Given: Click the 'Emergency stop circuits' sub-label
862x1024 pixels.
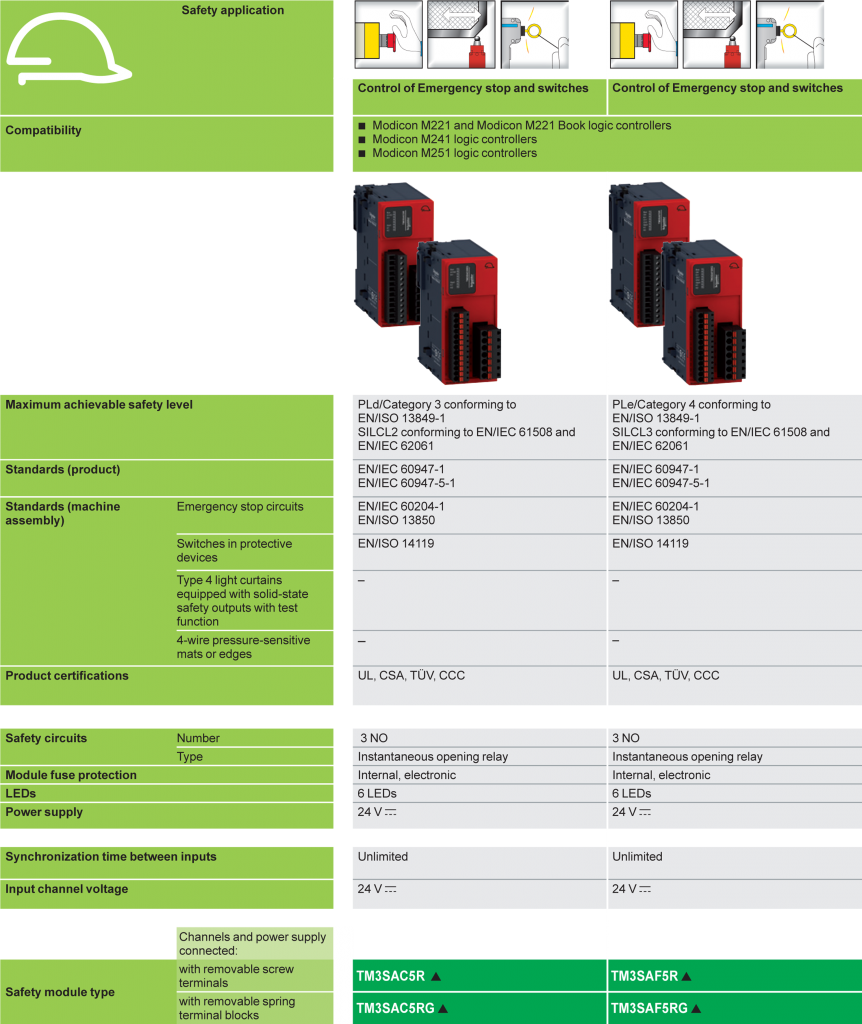Looking at the screenshot, I should [240, 506].
